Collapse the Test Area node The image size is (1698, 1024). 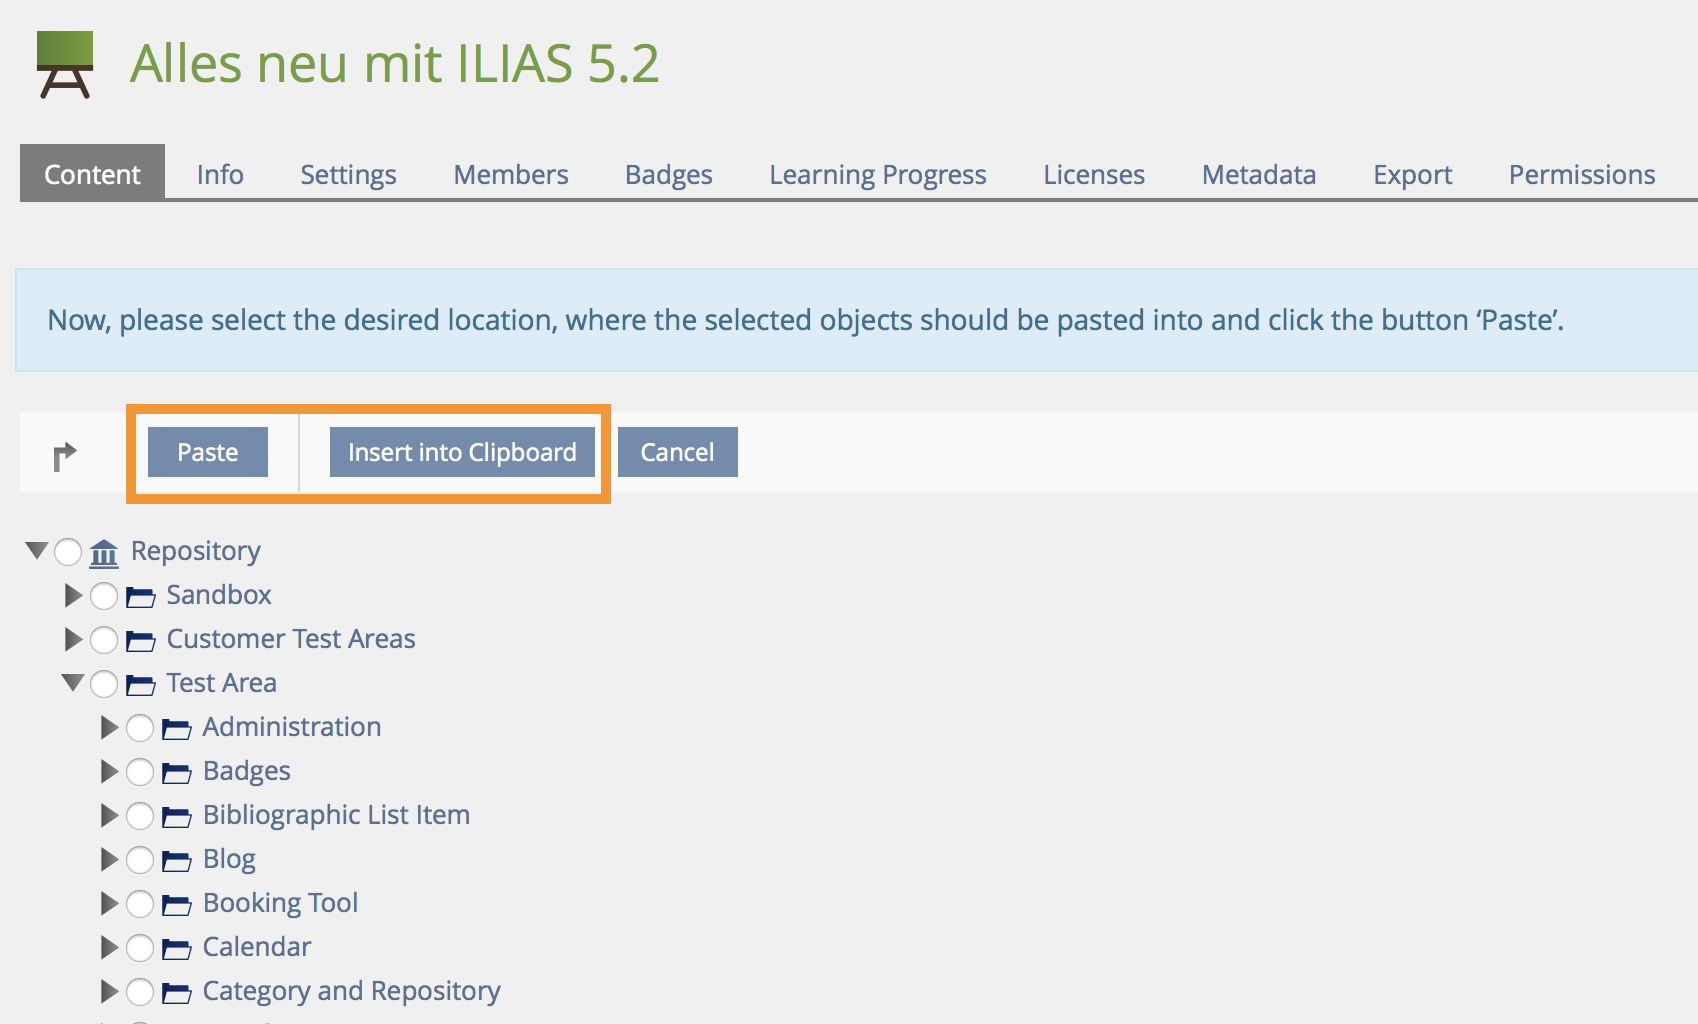73,683
